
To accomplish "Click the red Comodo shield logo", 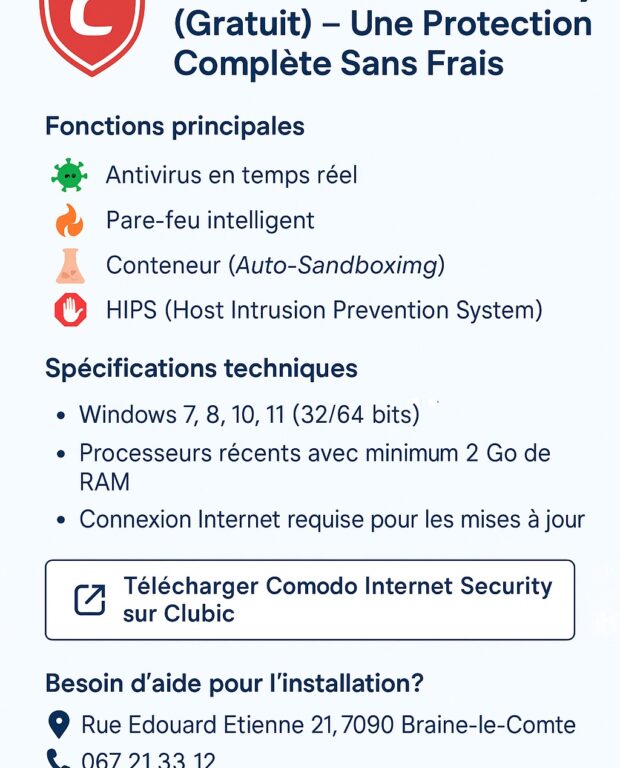I will coord(92,35).
